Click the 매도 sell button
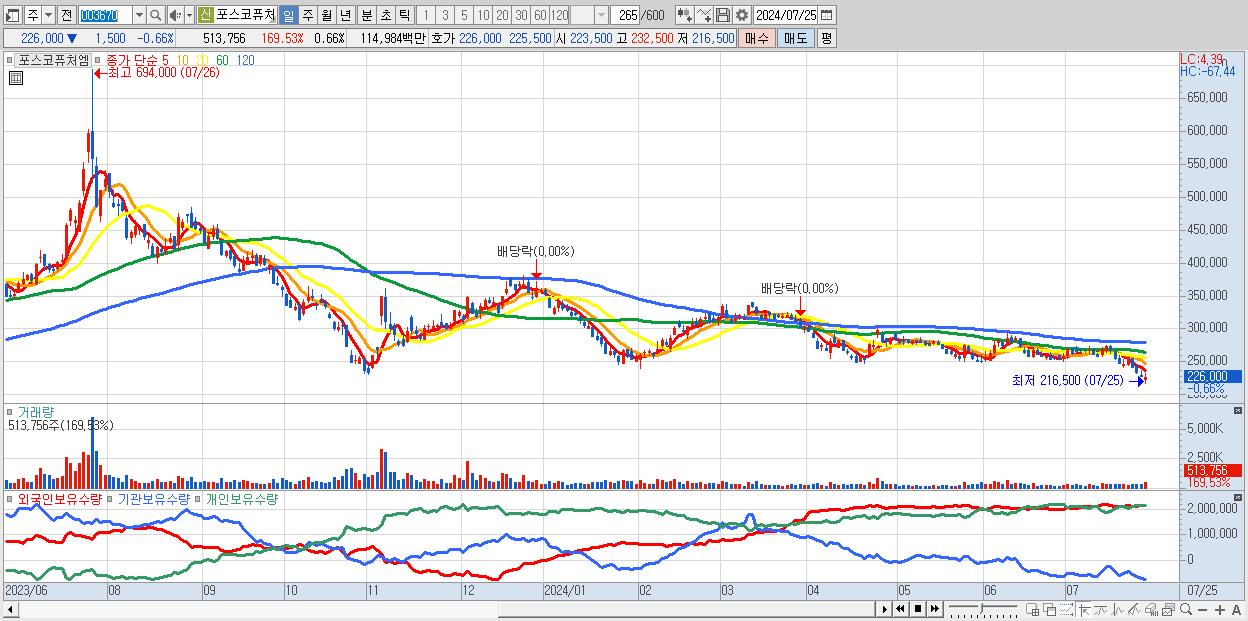The image size is (1248, 621). (795, 38)
